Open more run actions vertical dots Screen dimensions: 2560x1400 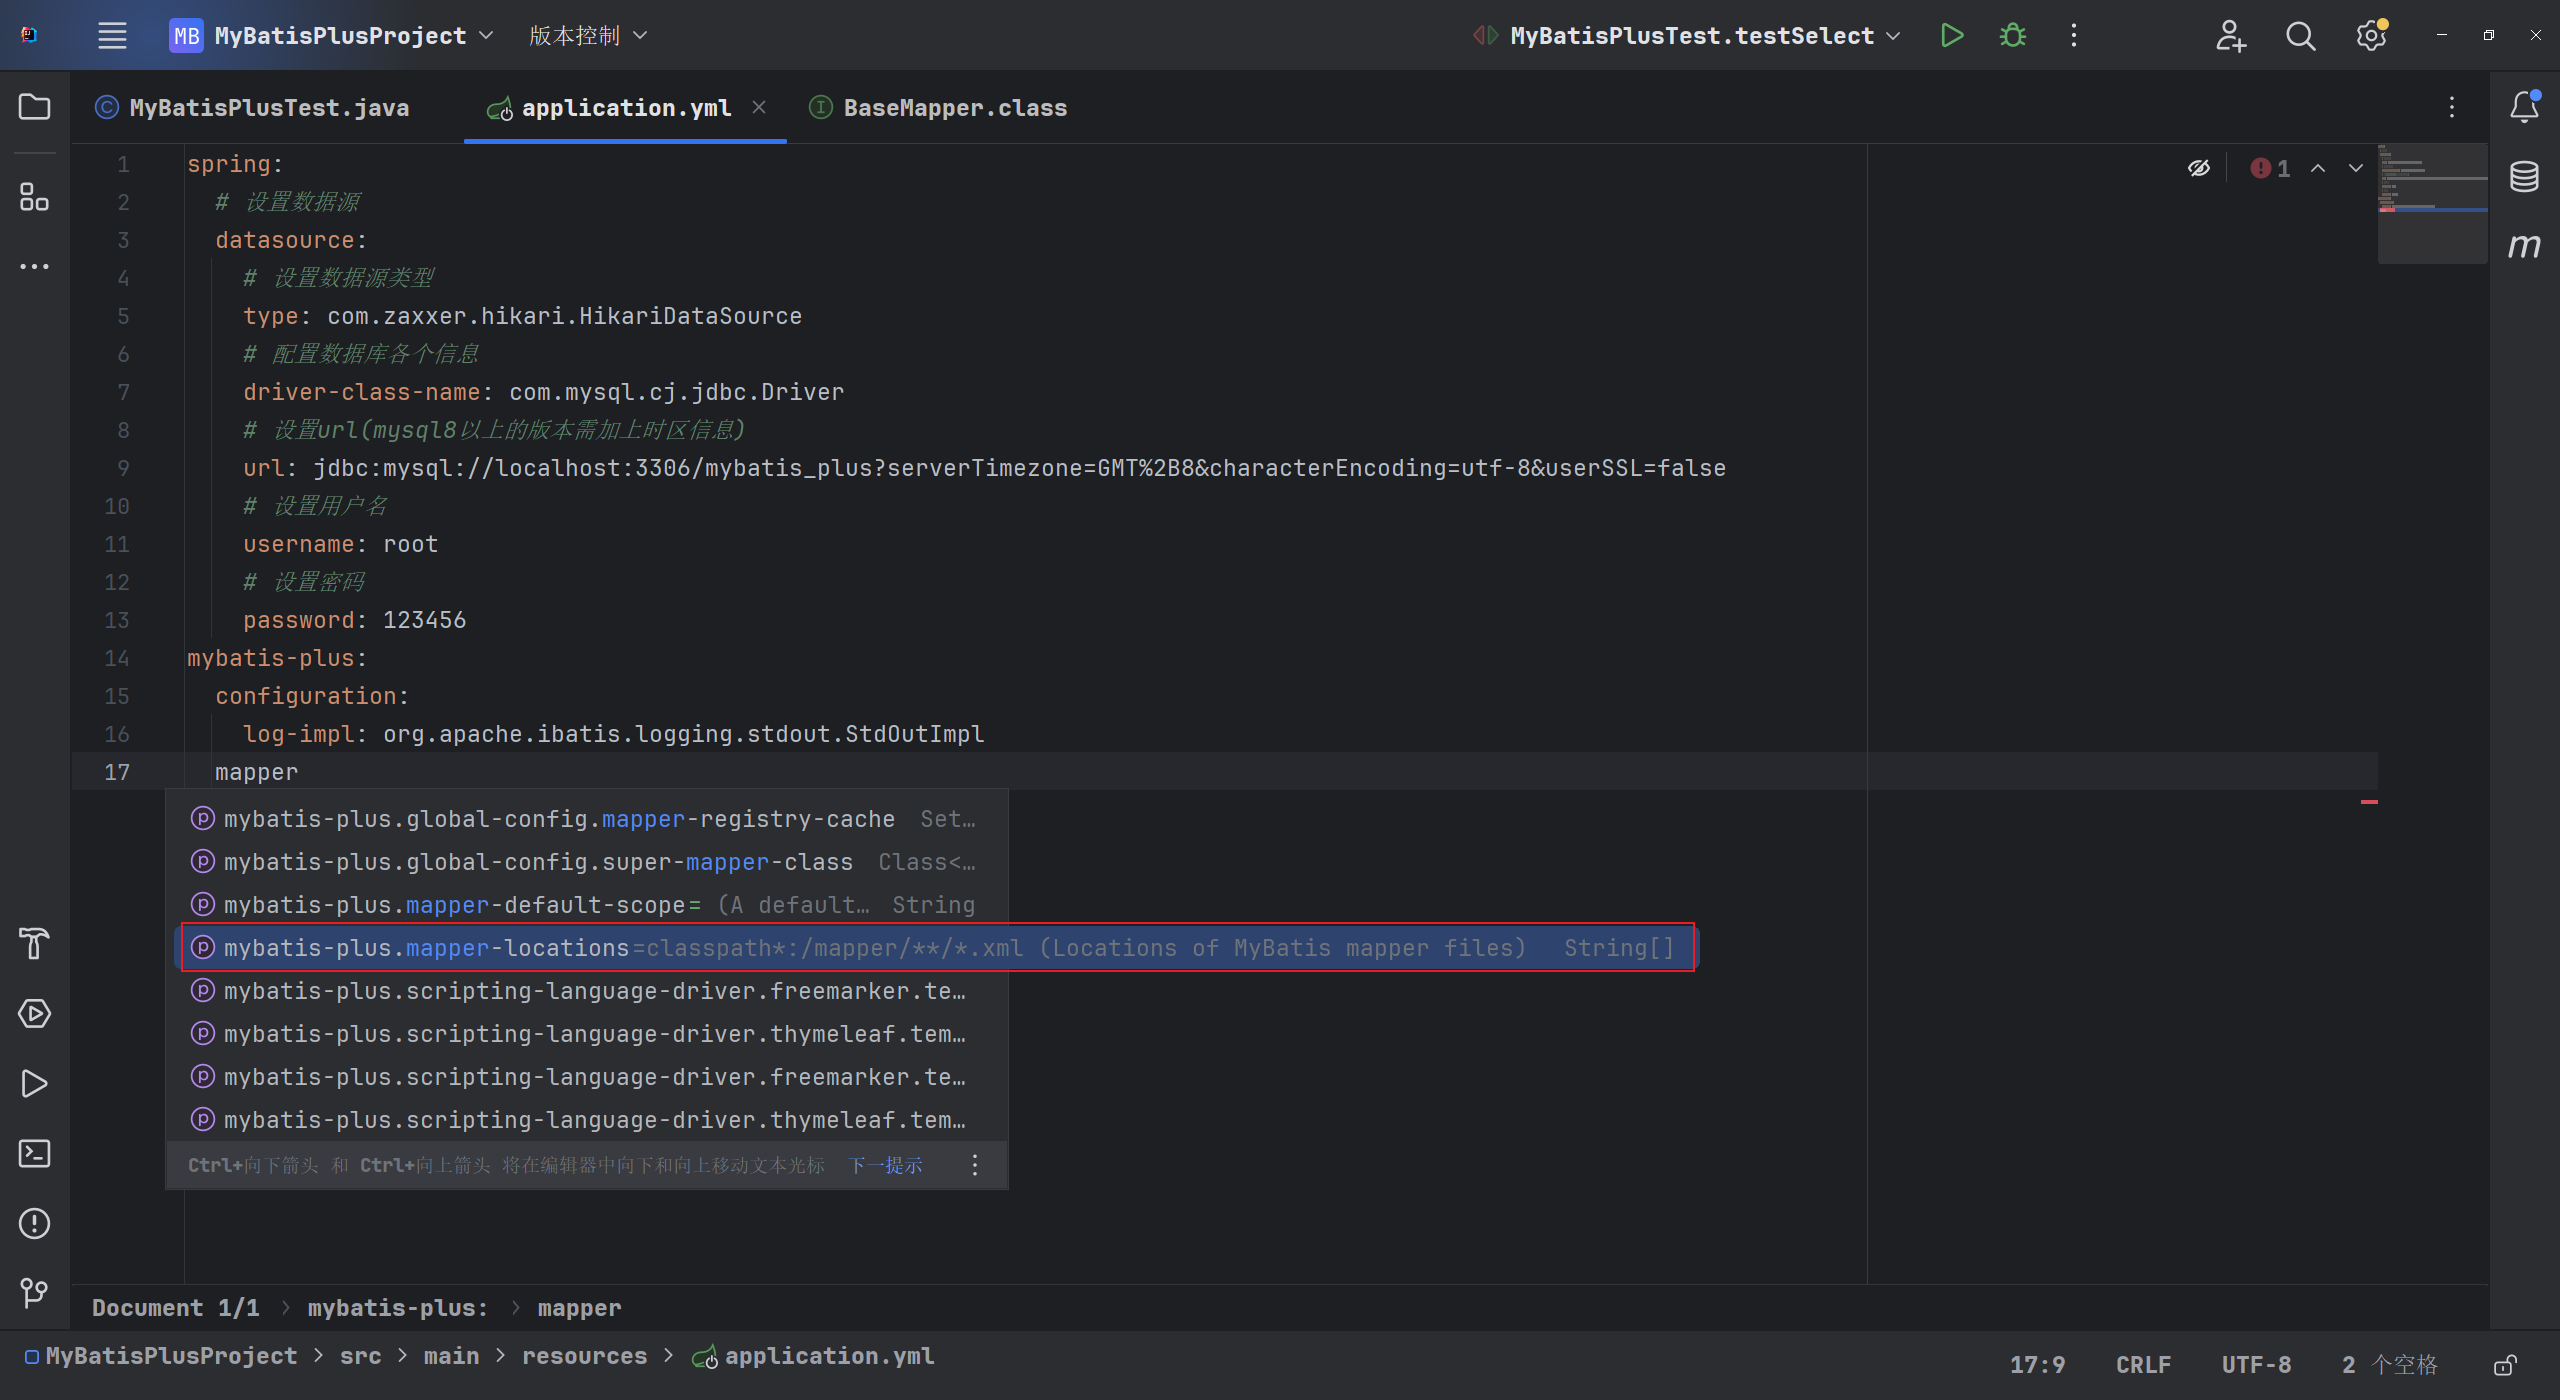[2074, 36]
